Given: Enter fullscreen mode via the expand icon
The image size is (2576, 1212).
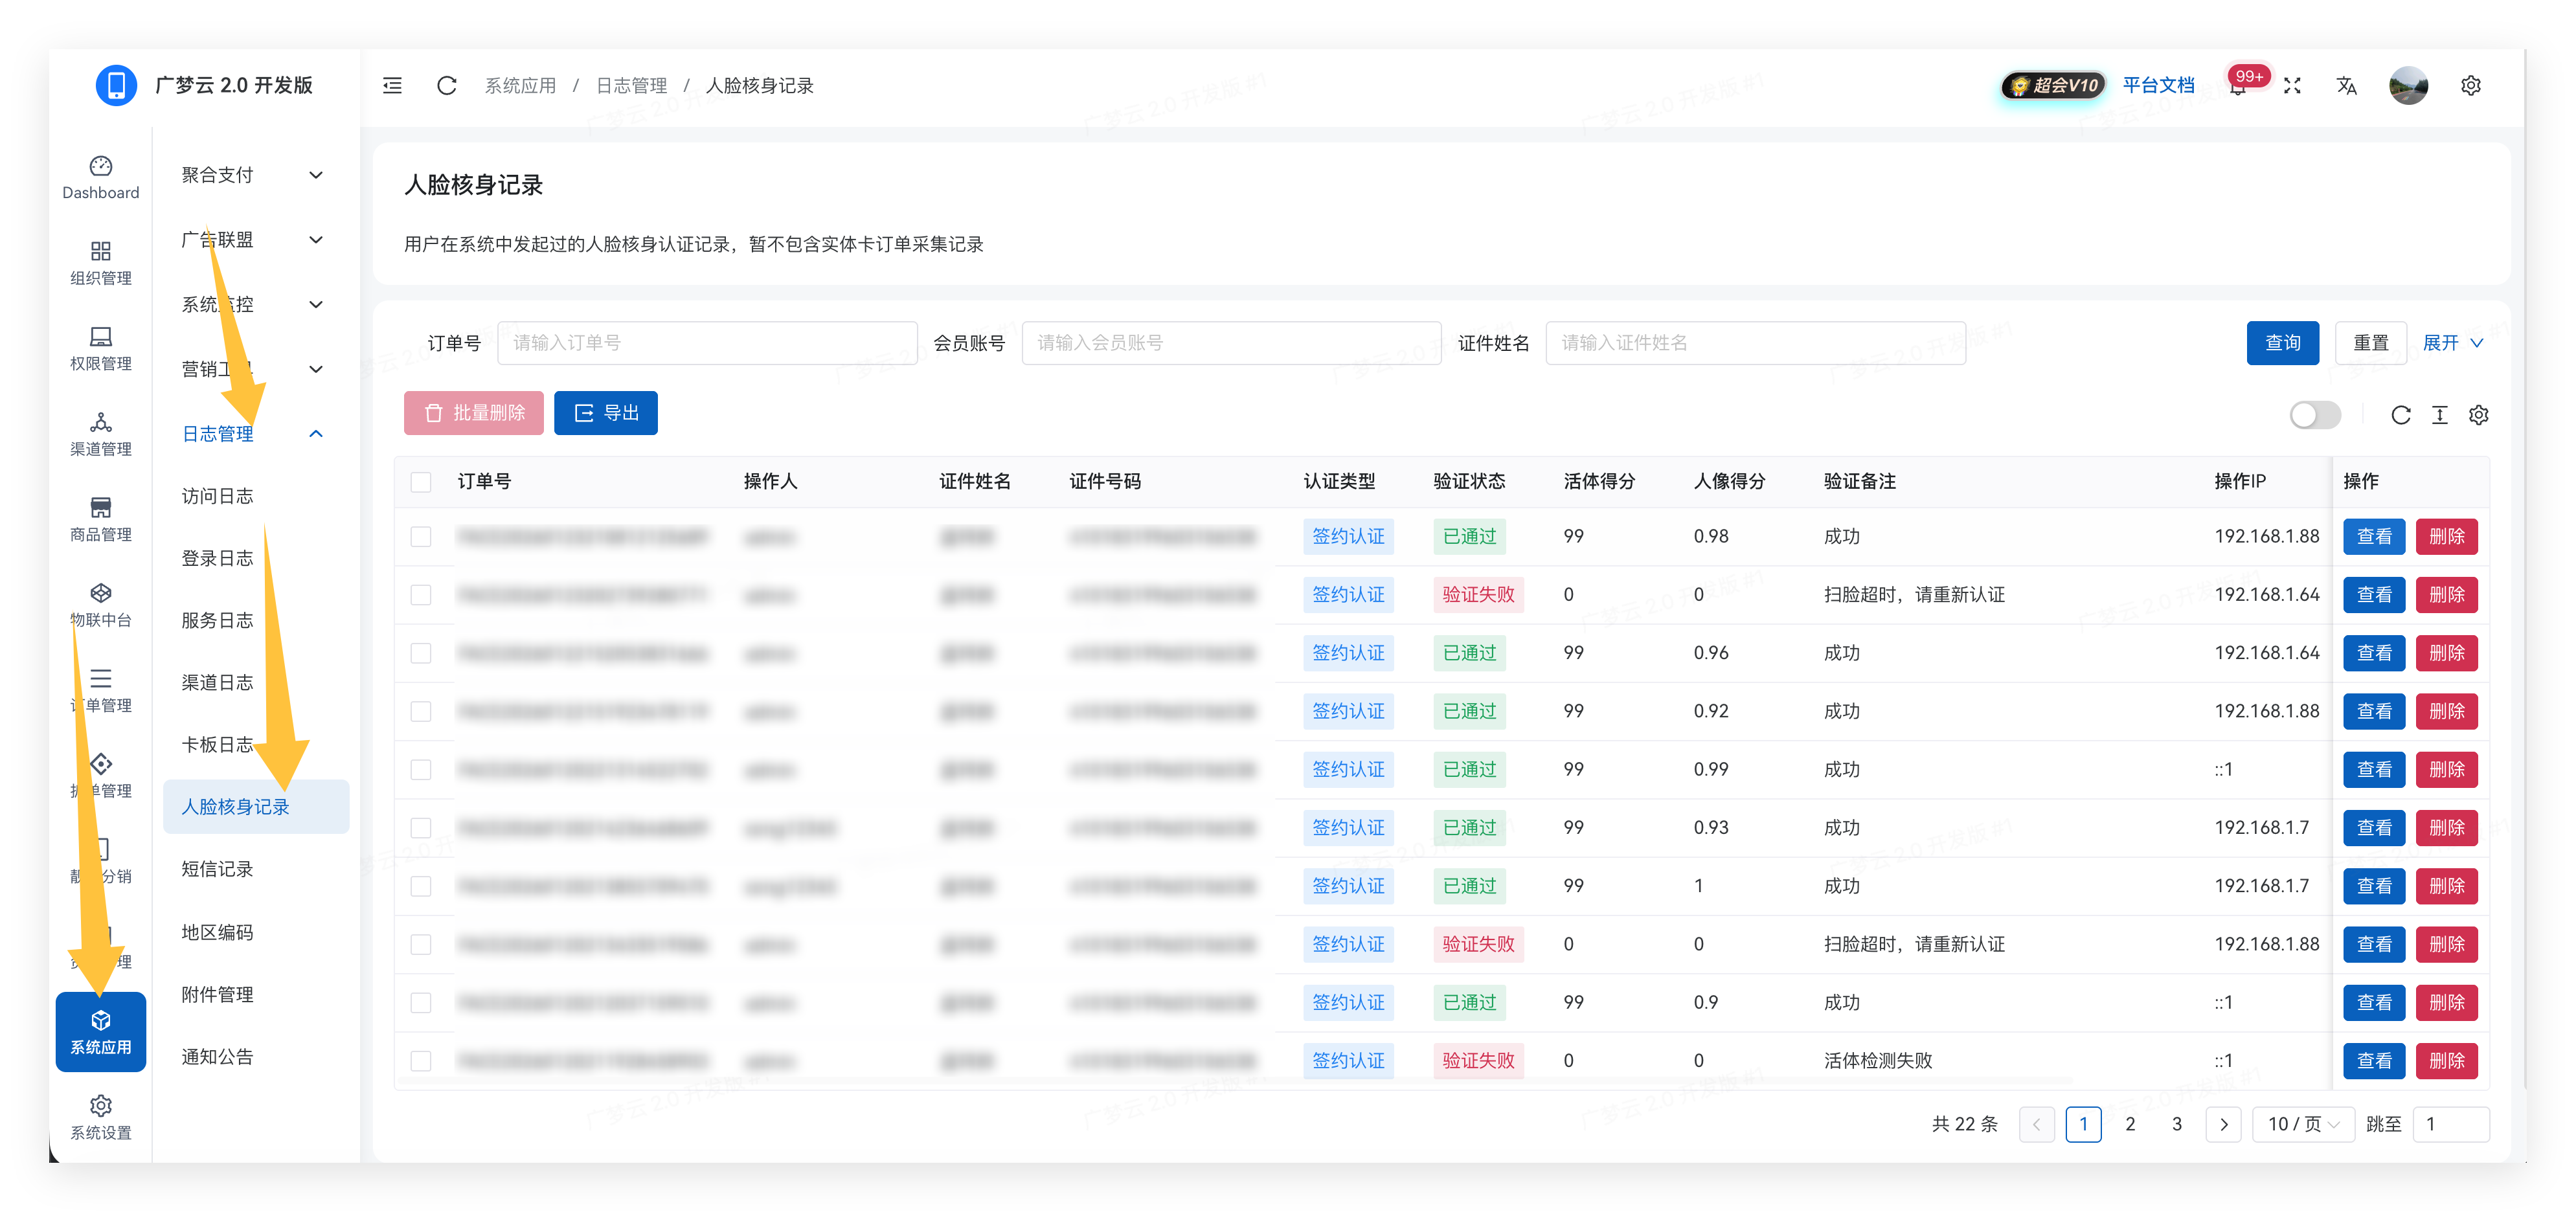Looking at the screenshot, I should pyautogui.click(x=2292, y=86).
